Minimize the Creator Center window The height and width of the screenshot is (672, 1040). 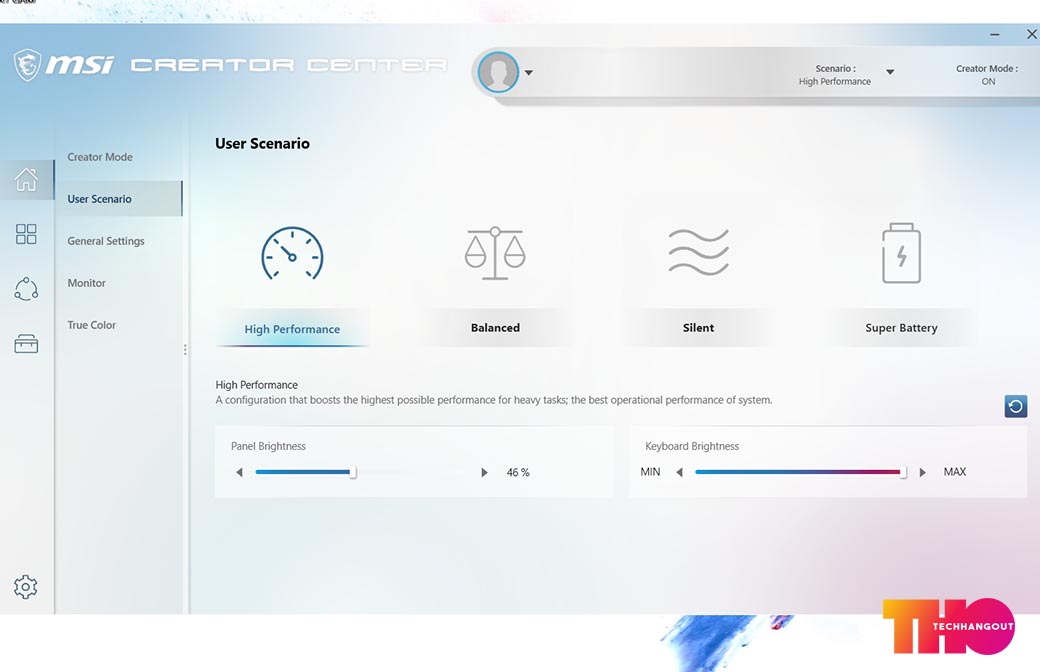(x=994, y=34)
